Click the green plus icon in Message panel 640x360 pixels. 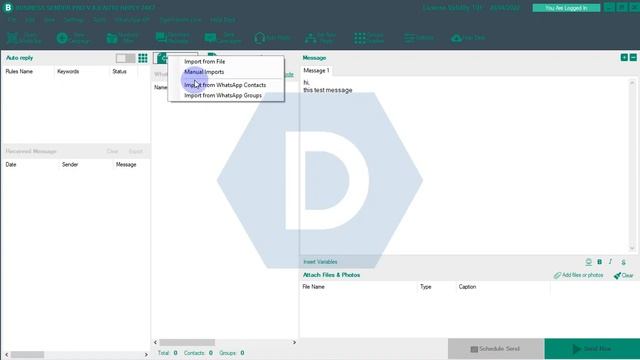pyautogui.click(x=624, y=58)
